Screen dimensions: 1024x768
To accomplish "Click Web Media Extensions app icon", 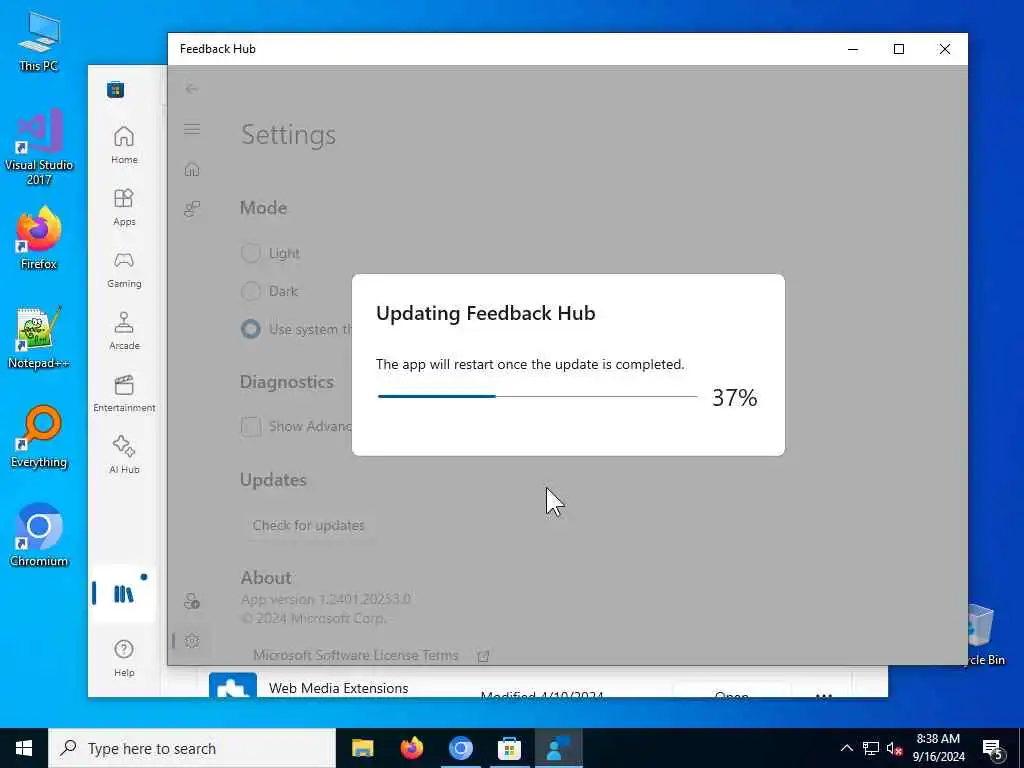I will click(232, 686).
